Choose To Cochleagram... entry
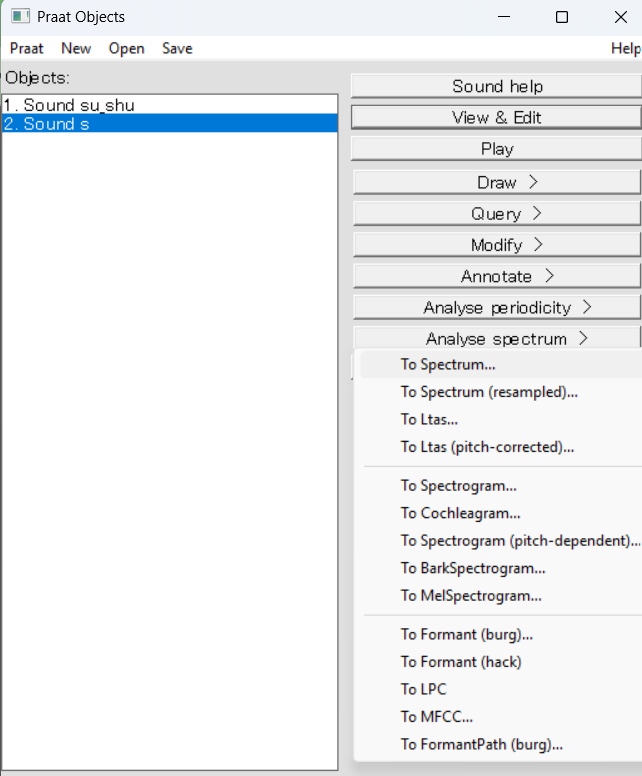 point(501,513)
